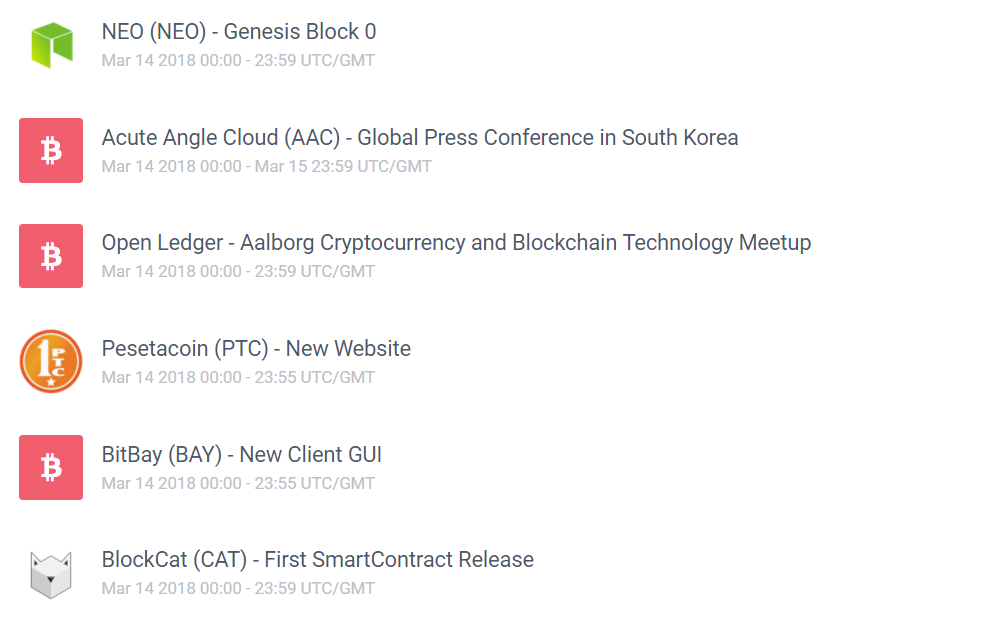Open NEO Genesis Block 0 event title

239,32
